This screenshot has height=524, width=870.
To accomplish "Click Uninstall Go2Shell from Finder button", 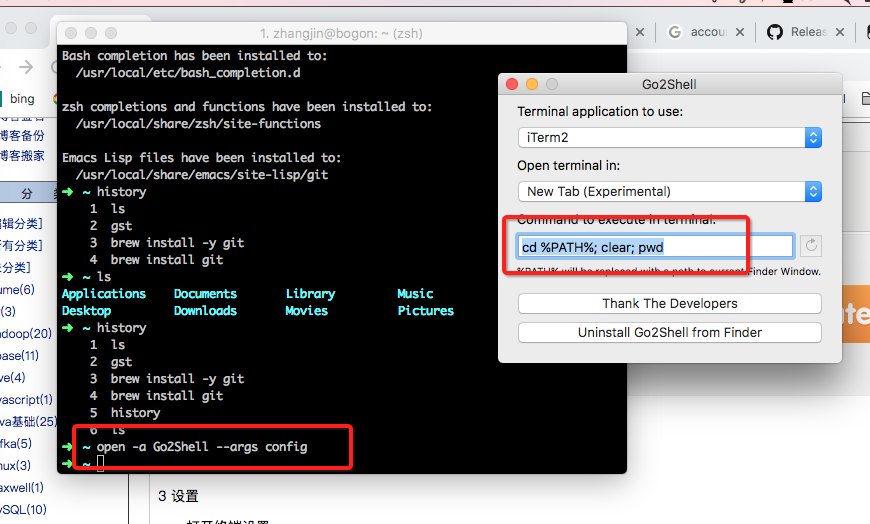I will [670, 332].
